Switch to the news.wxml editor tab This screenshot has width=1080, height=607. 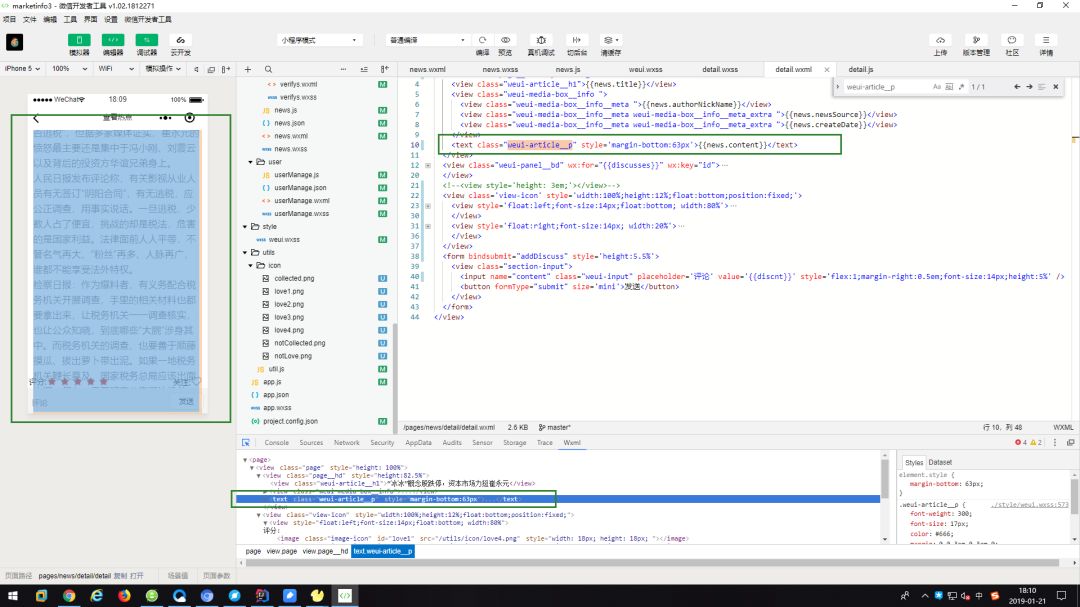(x=427, y=70)
